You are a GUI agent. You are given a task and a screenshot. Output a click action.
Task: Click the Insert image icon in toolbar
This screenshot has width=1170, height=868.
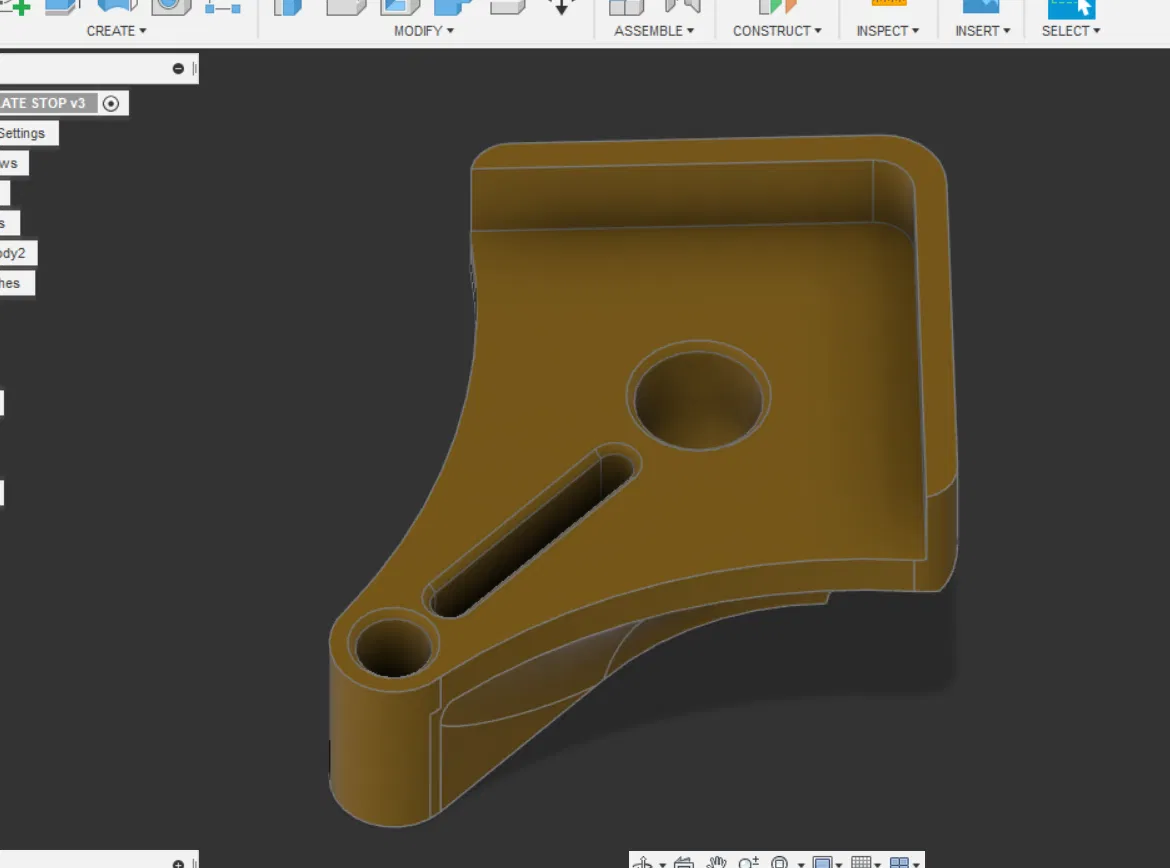[980, 7]
